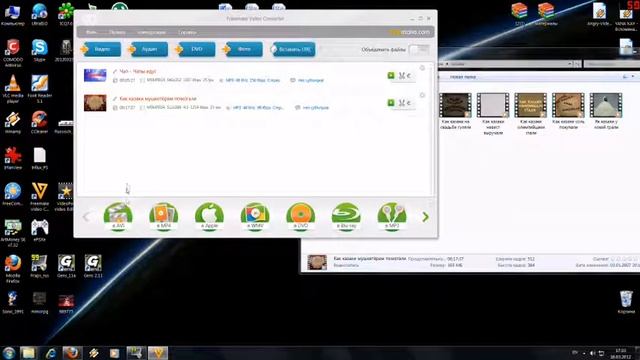Image resolution: width=640 pixels, height=360 pixels.
Task: Open Internet Explorer from the taskbar
Action: 51,353
